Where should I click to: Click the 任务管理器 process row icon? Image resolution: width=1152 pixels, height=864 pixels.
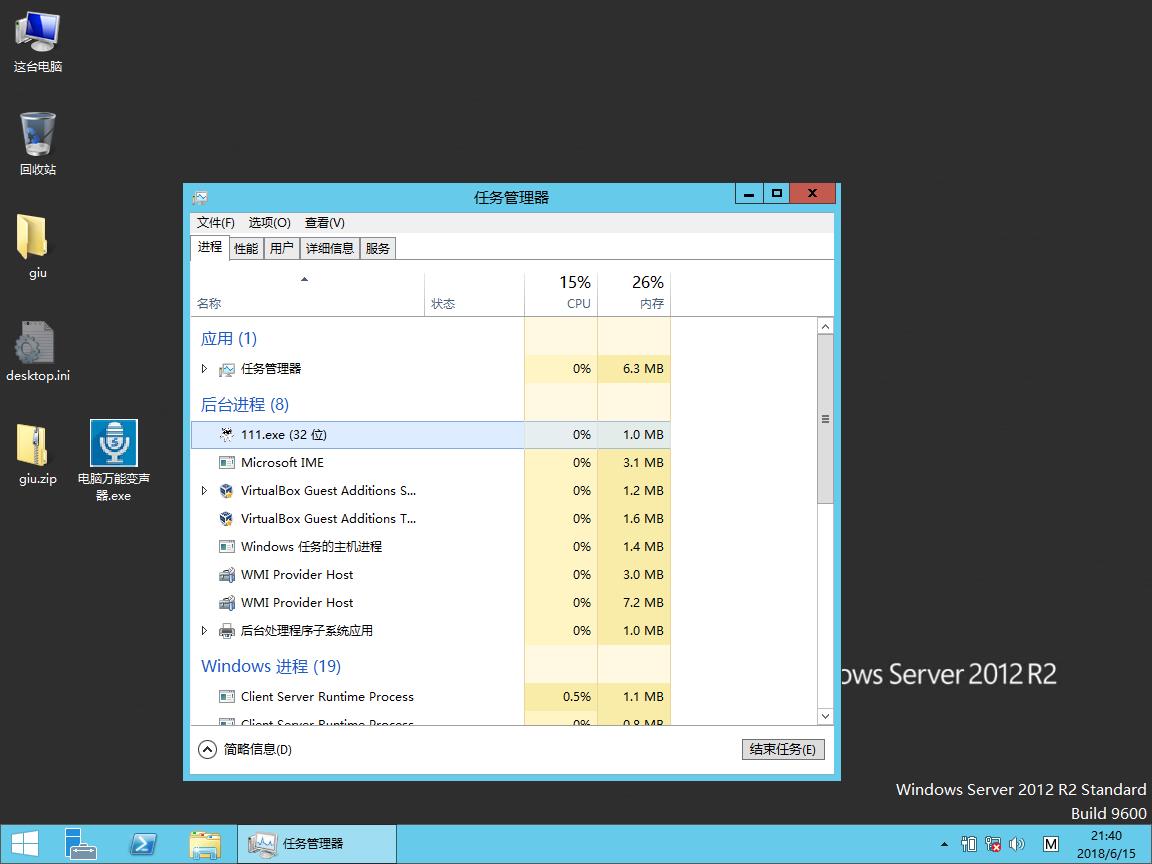click(x=227, y=369)
